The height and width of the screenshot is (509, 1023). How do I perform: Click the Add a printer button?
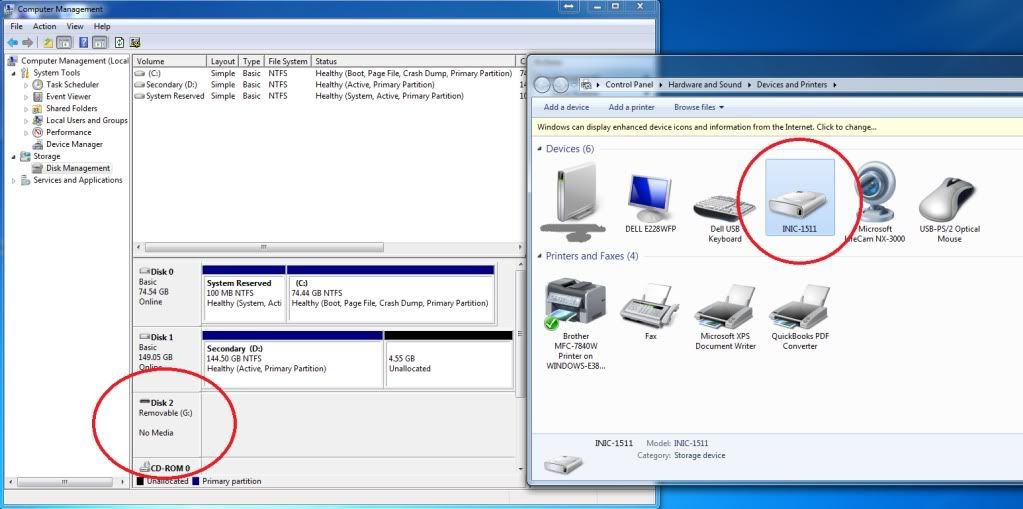(x=631, y=107)
